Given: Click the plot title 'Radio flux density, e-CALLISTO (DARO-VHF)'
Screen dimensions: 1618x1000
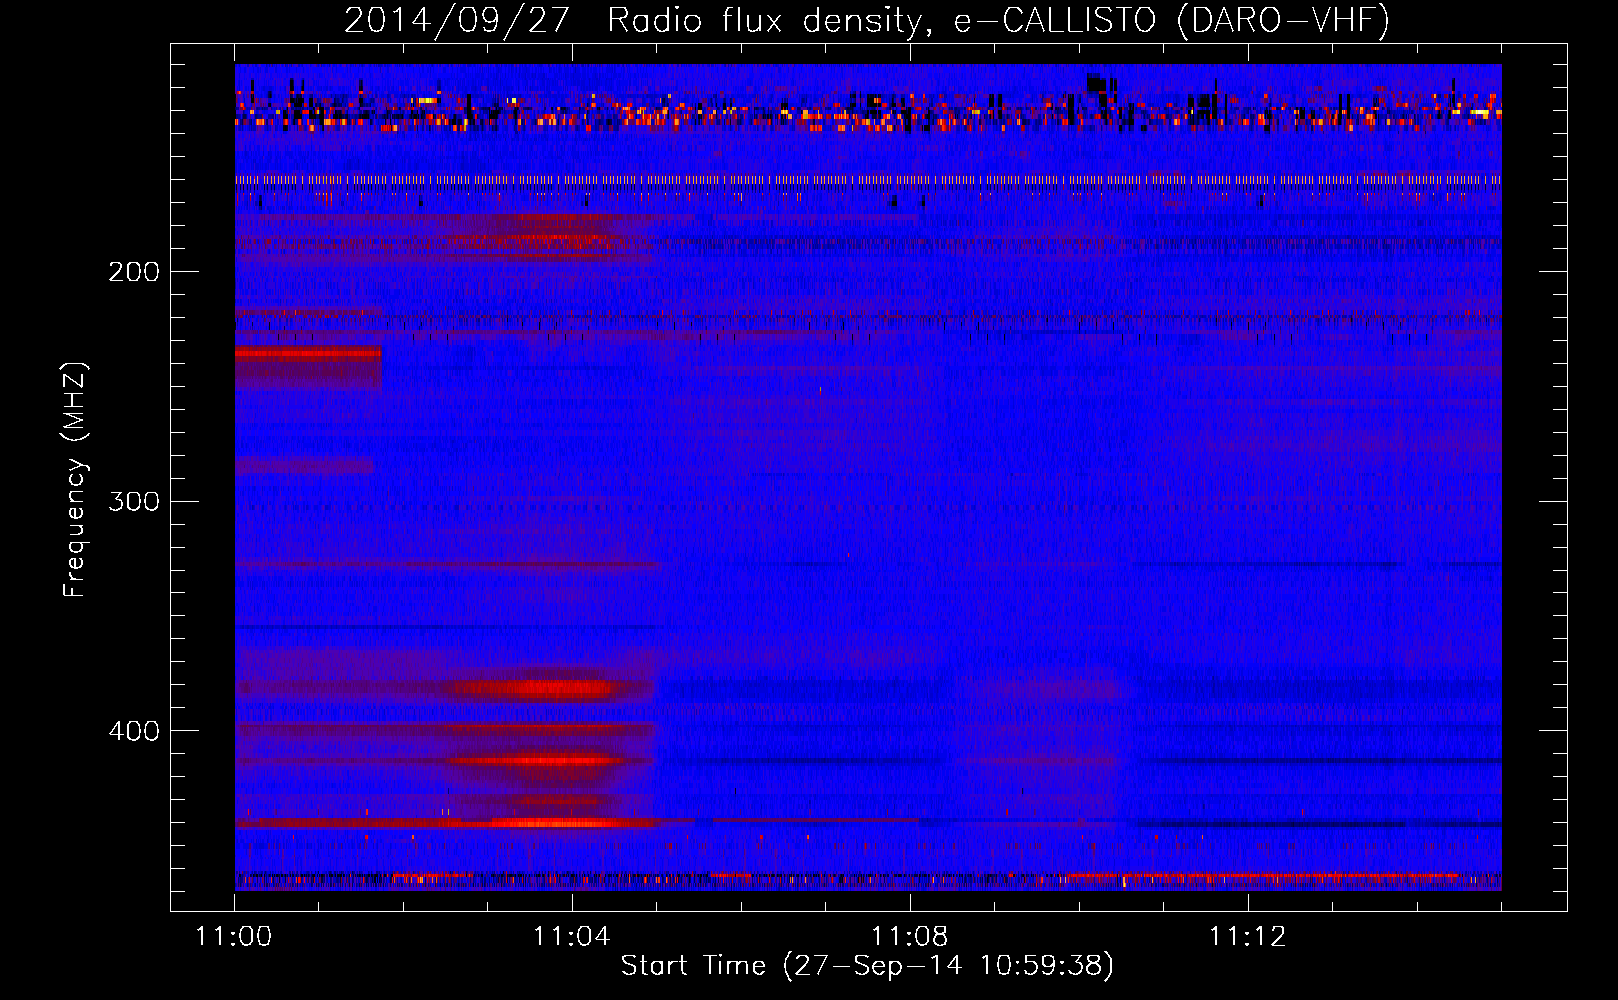Looking at the screenshot, I should [x=998, y=20].
